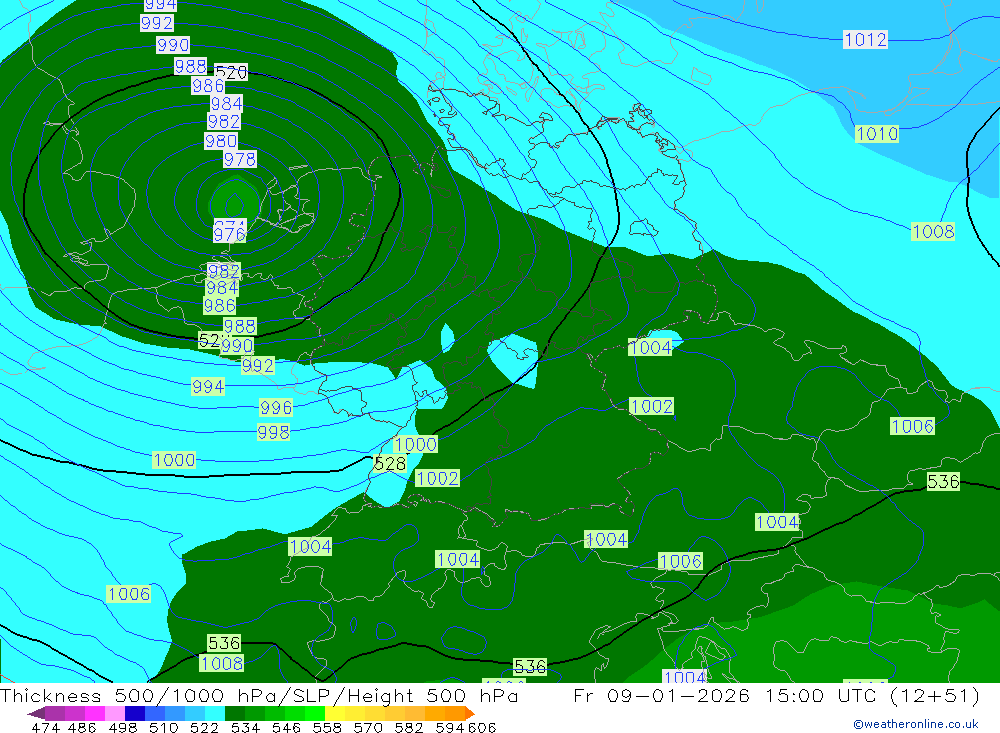Select the dark green swatch above 534

235,713
